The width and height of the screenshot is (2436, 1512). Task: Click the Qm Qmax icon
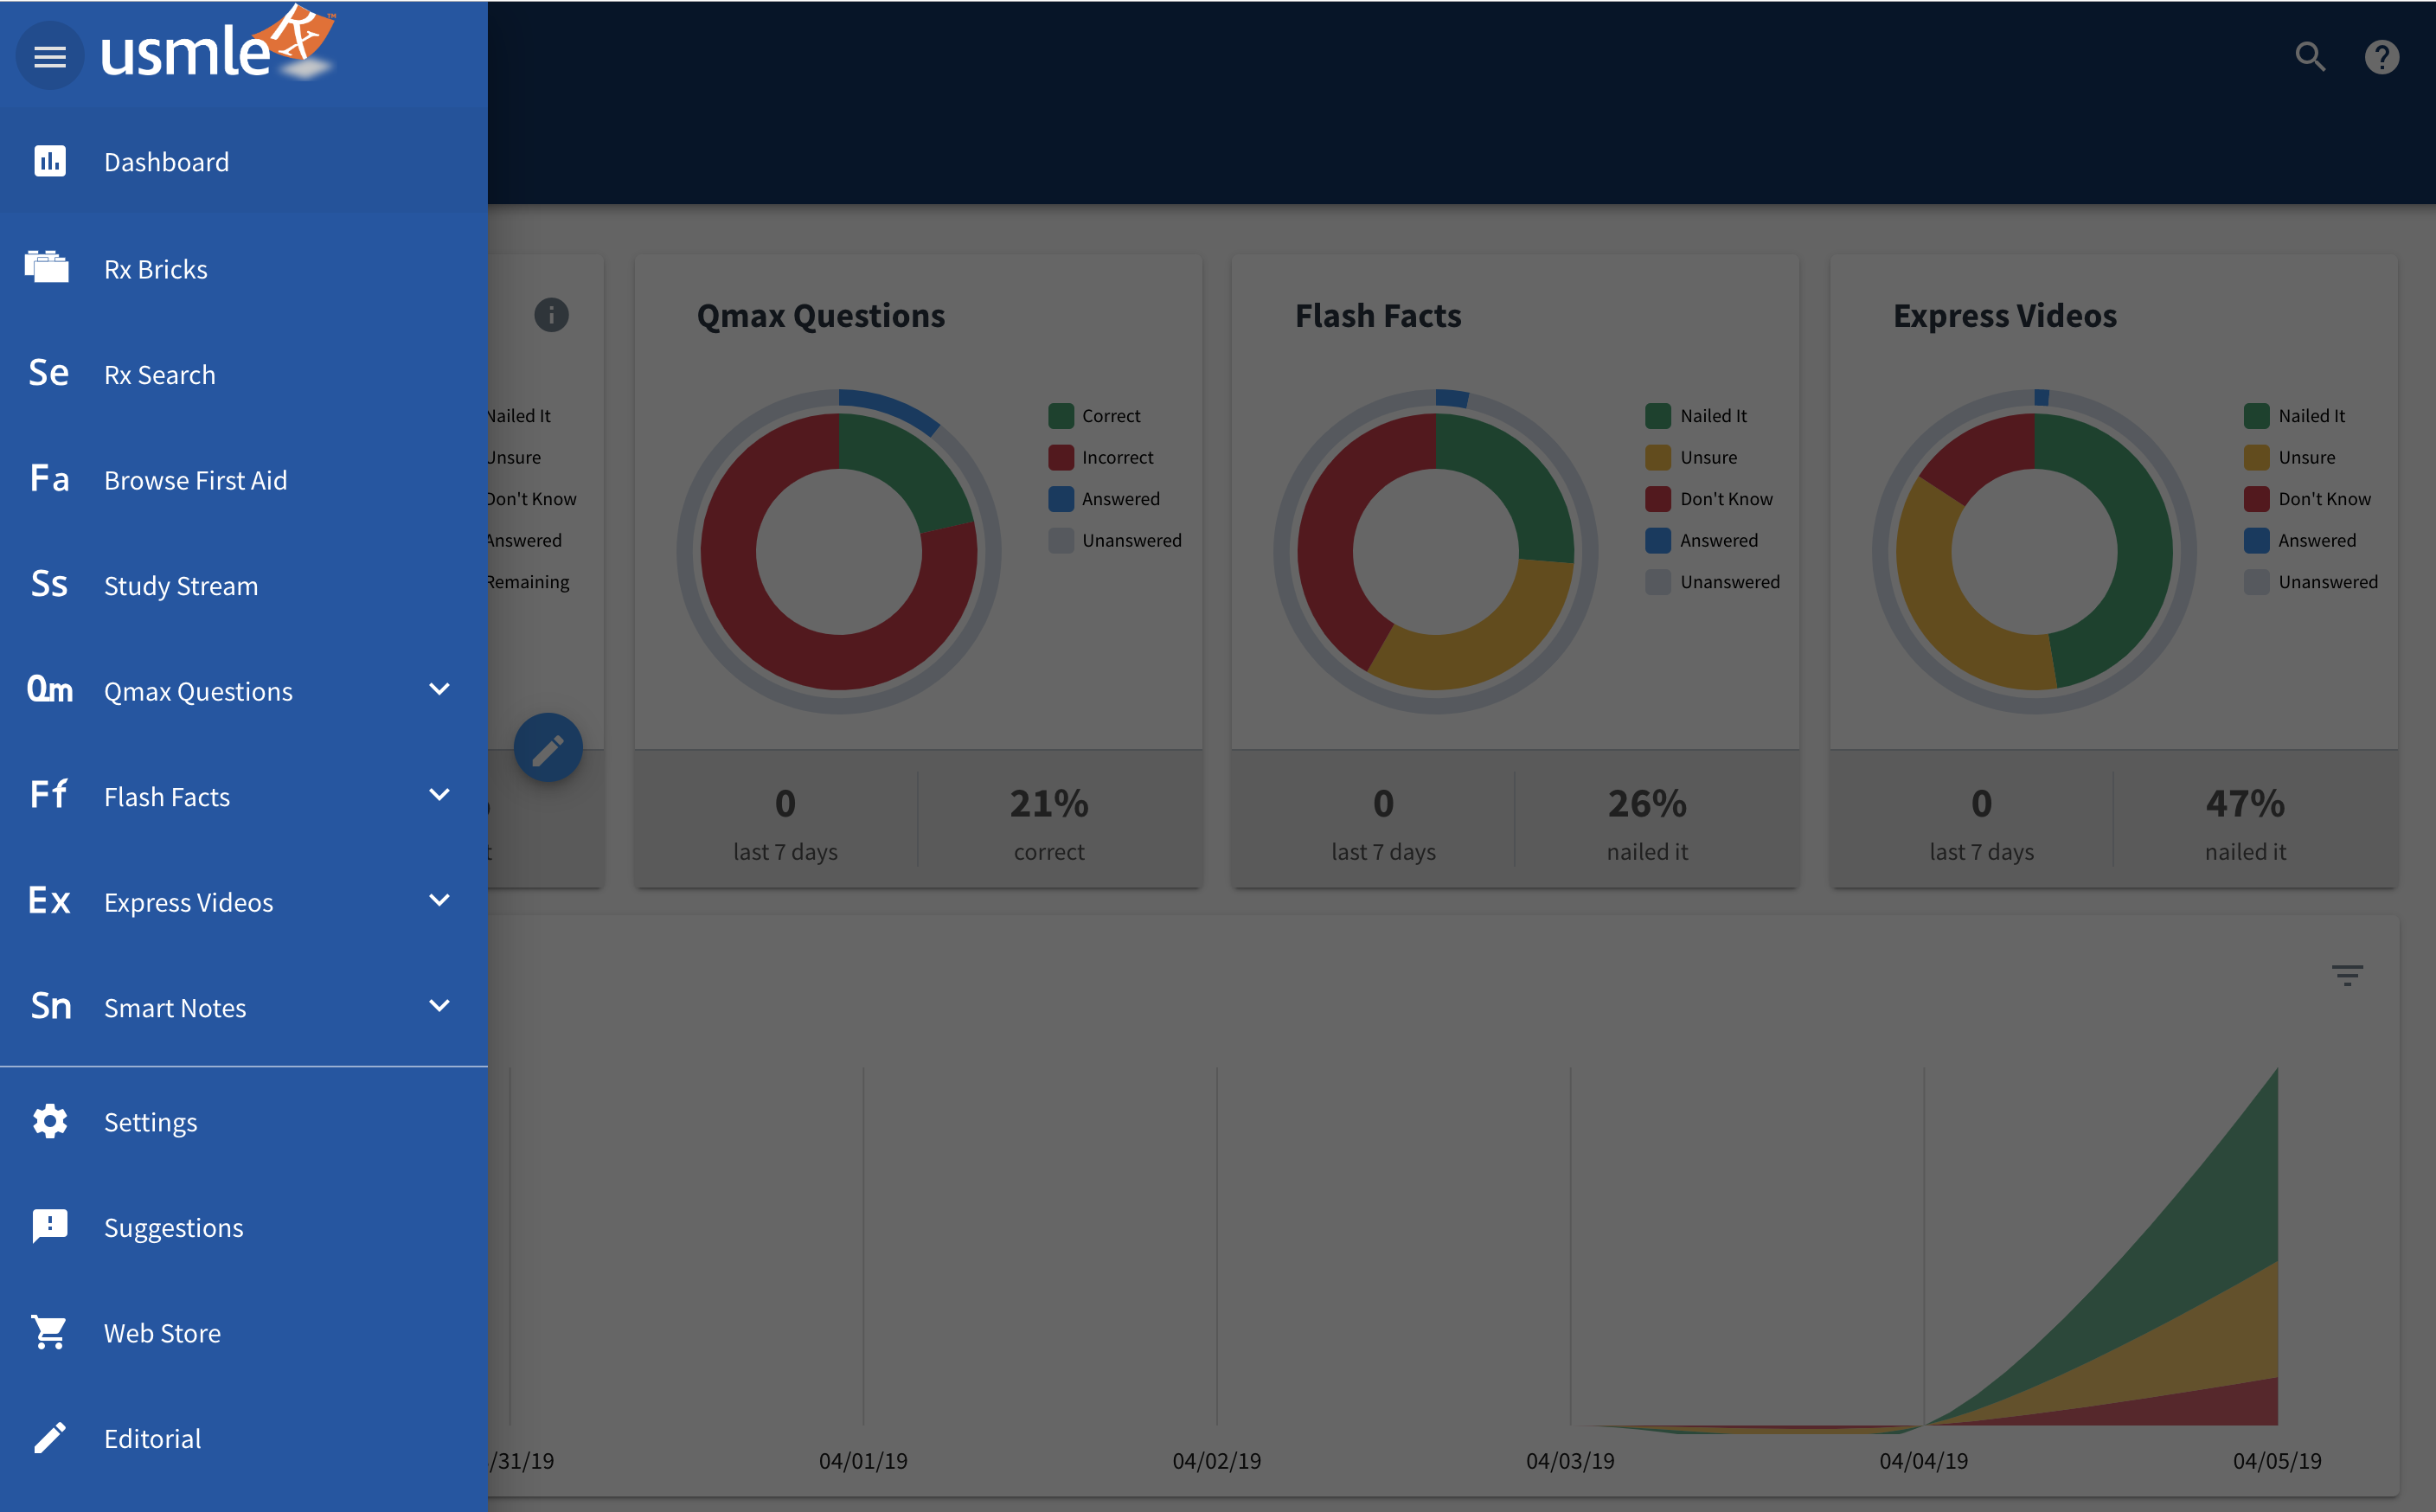click(49, 690)
